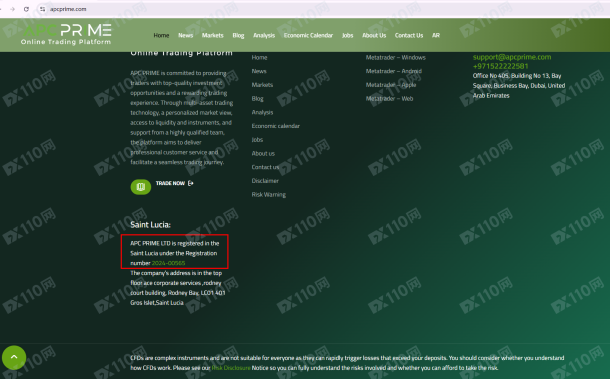Viewport: 610px width, 379px height.
Task: Click the TRADE NOW button
Action: pyautogui.click(x=170, y=183)
